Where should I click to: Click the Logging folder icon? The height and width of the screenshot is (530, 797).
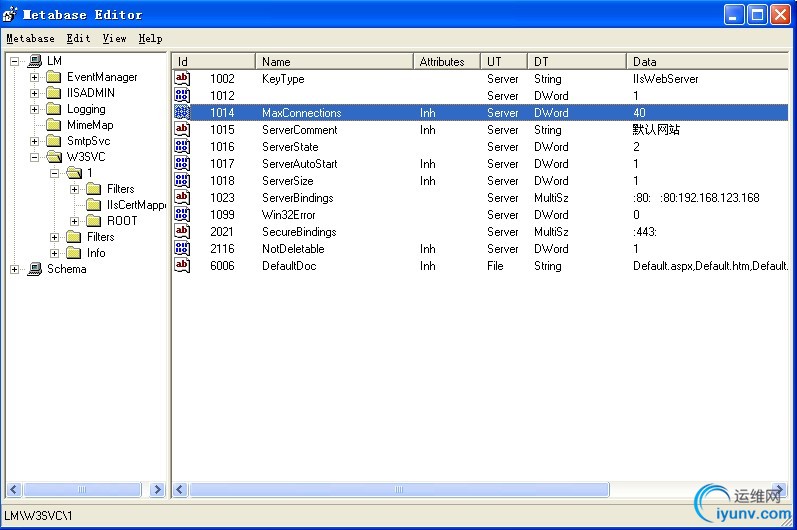tap(54, 109)
